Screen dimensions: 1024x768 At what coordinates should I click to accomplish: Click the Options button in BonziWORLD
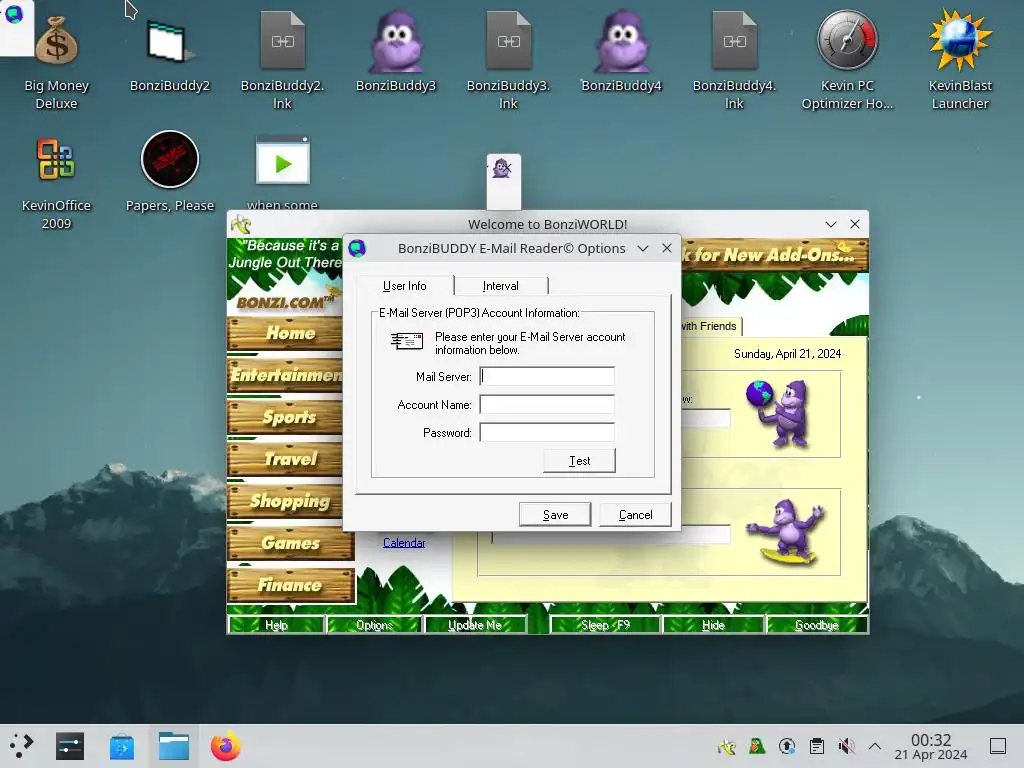point(374,625)
